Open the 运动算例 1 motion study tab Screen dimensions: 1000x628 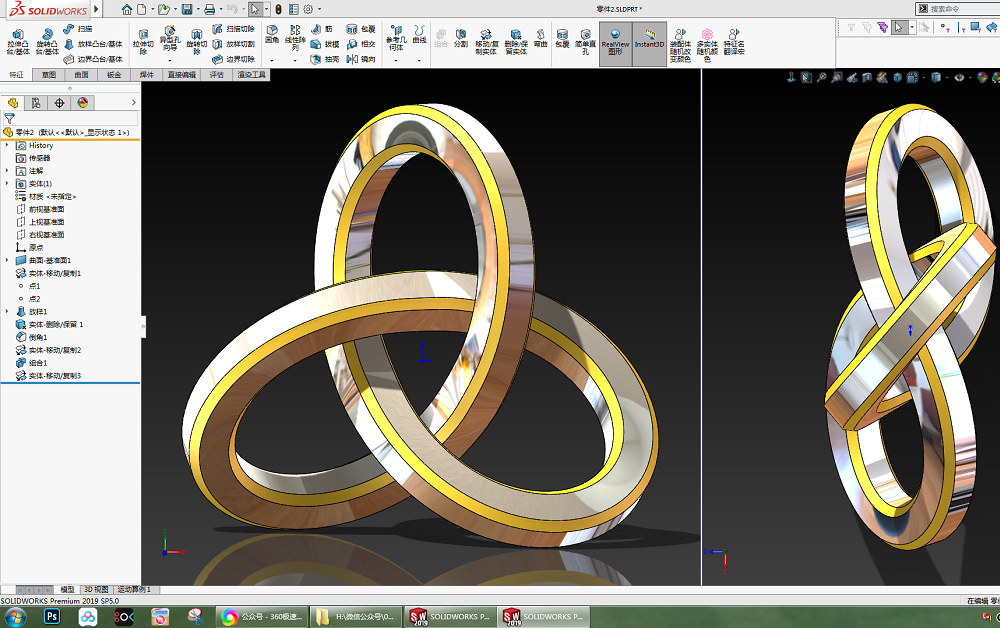pyautogui.click(x=134, y=590)
